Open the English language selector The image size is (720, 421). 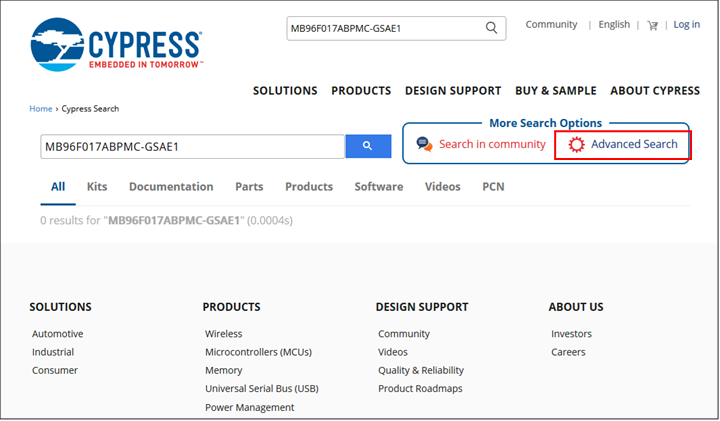pos(614,25)
